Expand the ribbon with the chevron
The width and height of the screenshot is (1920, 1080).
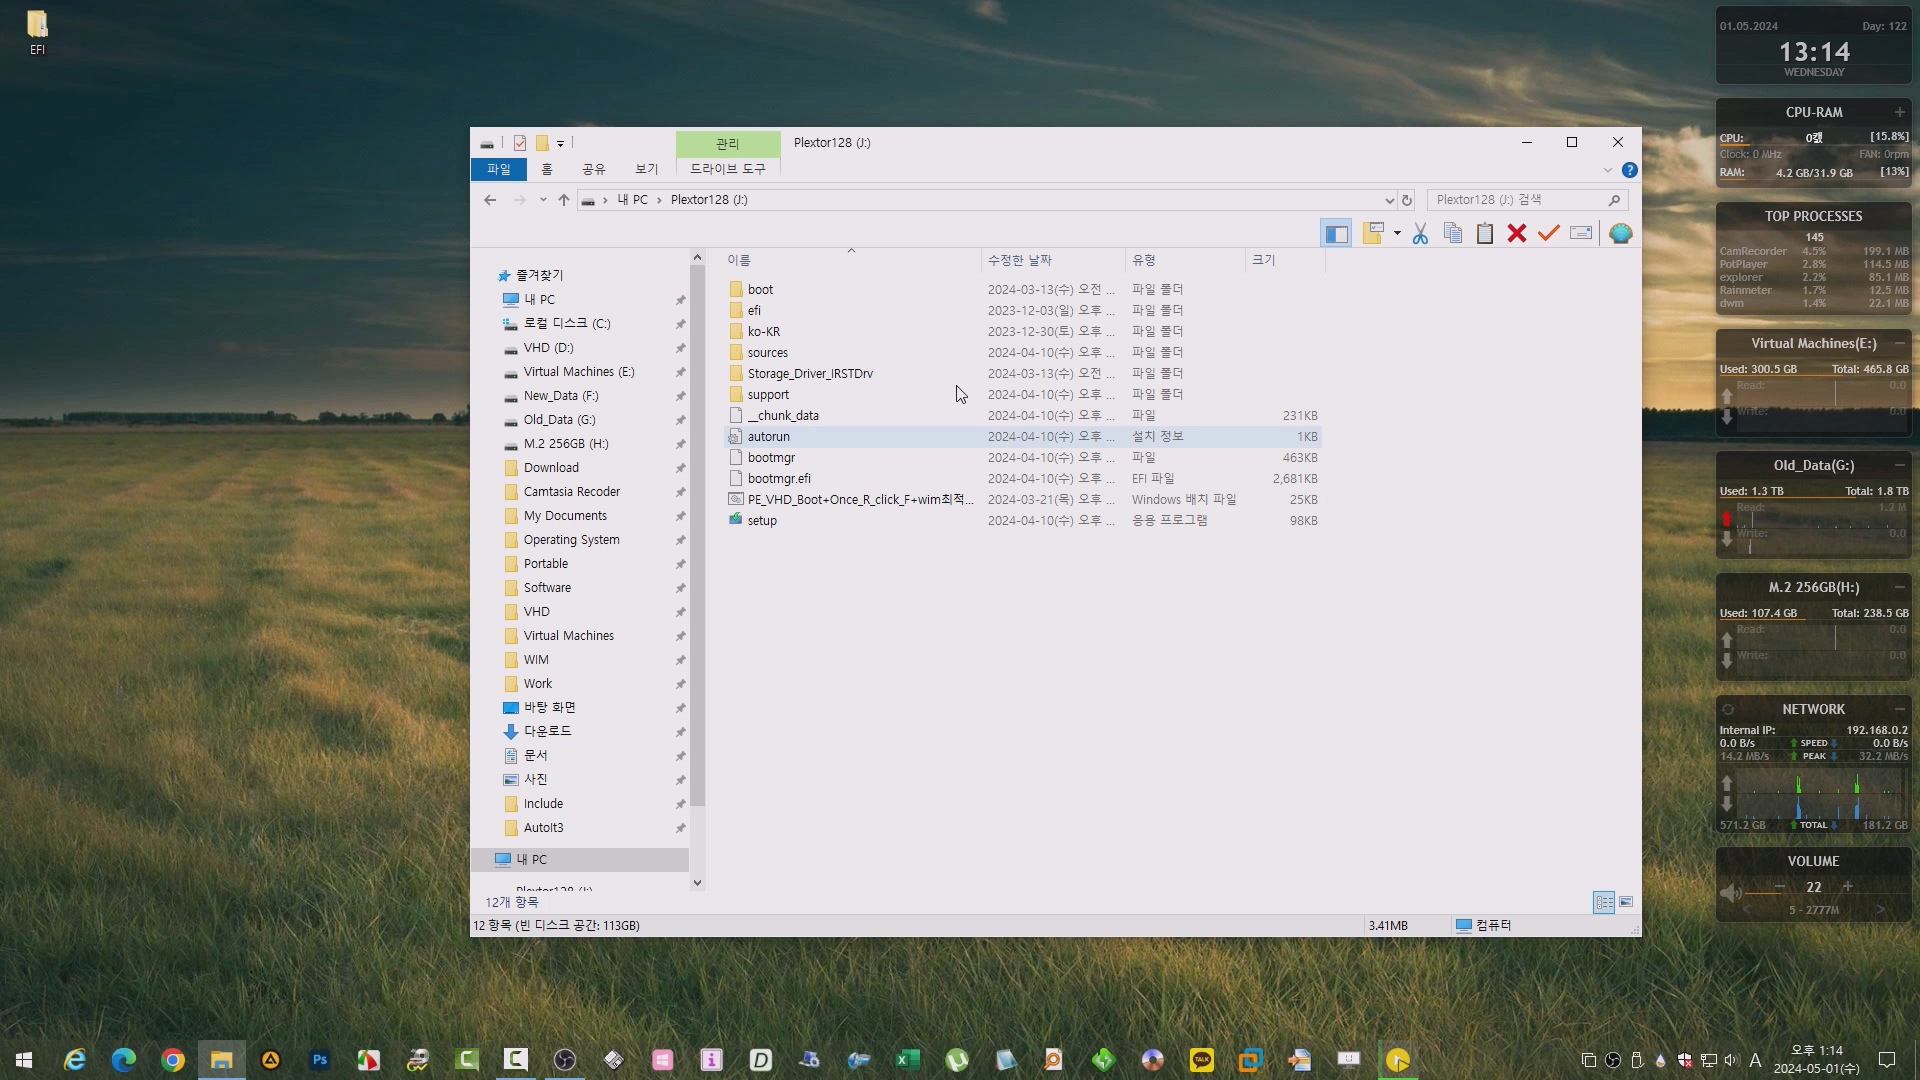click(x=1608, y=170)
